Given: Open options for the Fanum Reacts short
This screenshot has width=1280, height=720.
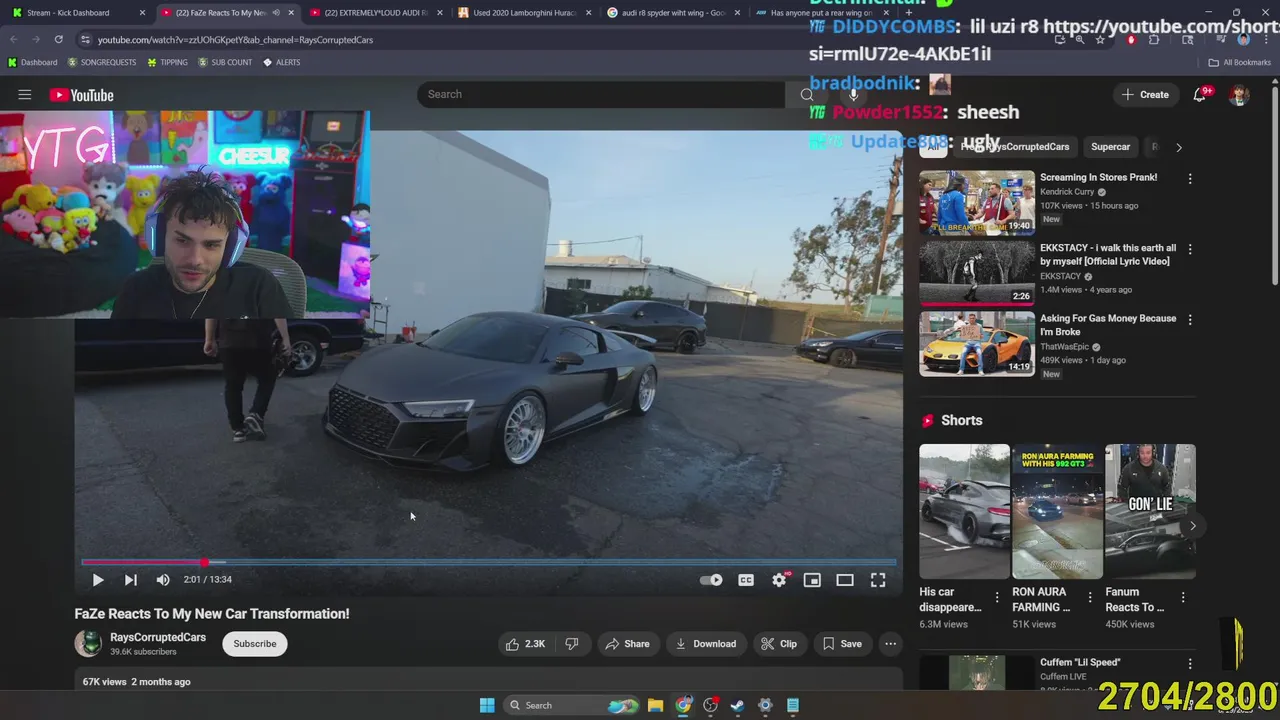Looking at the screenshot, I should coord(1183,597).
